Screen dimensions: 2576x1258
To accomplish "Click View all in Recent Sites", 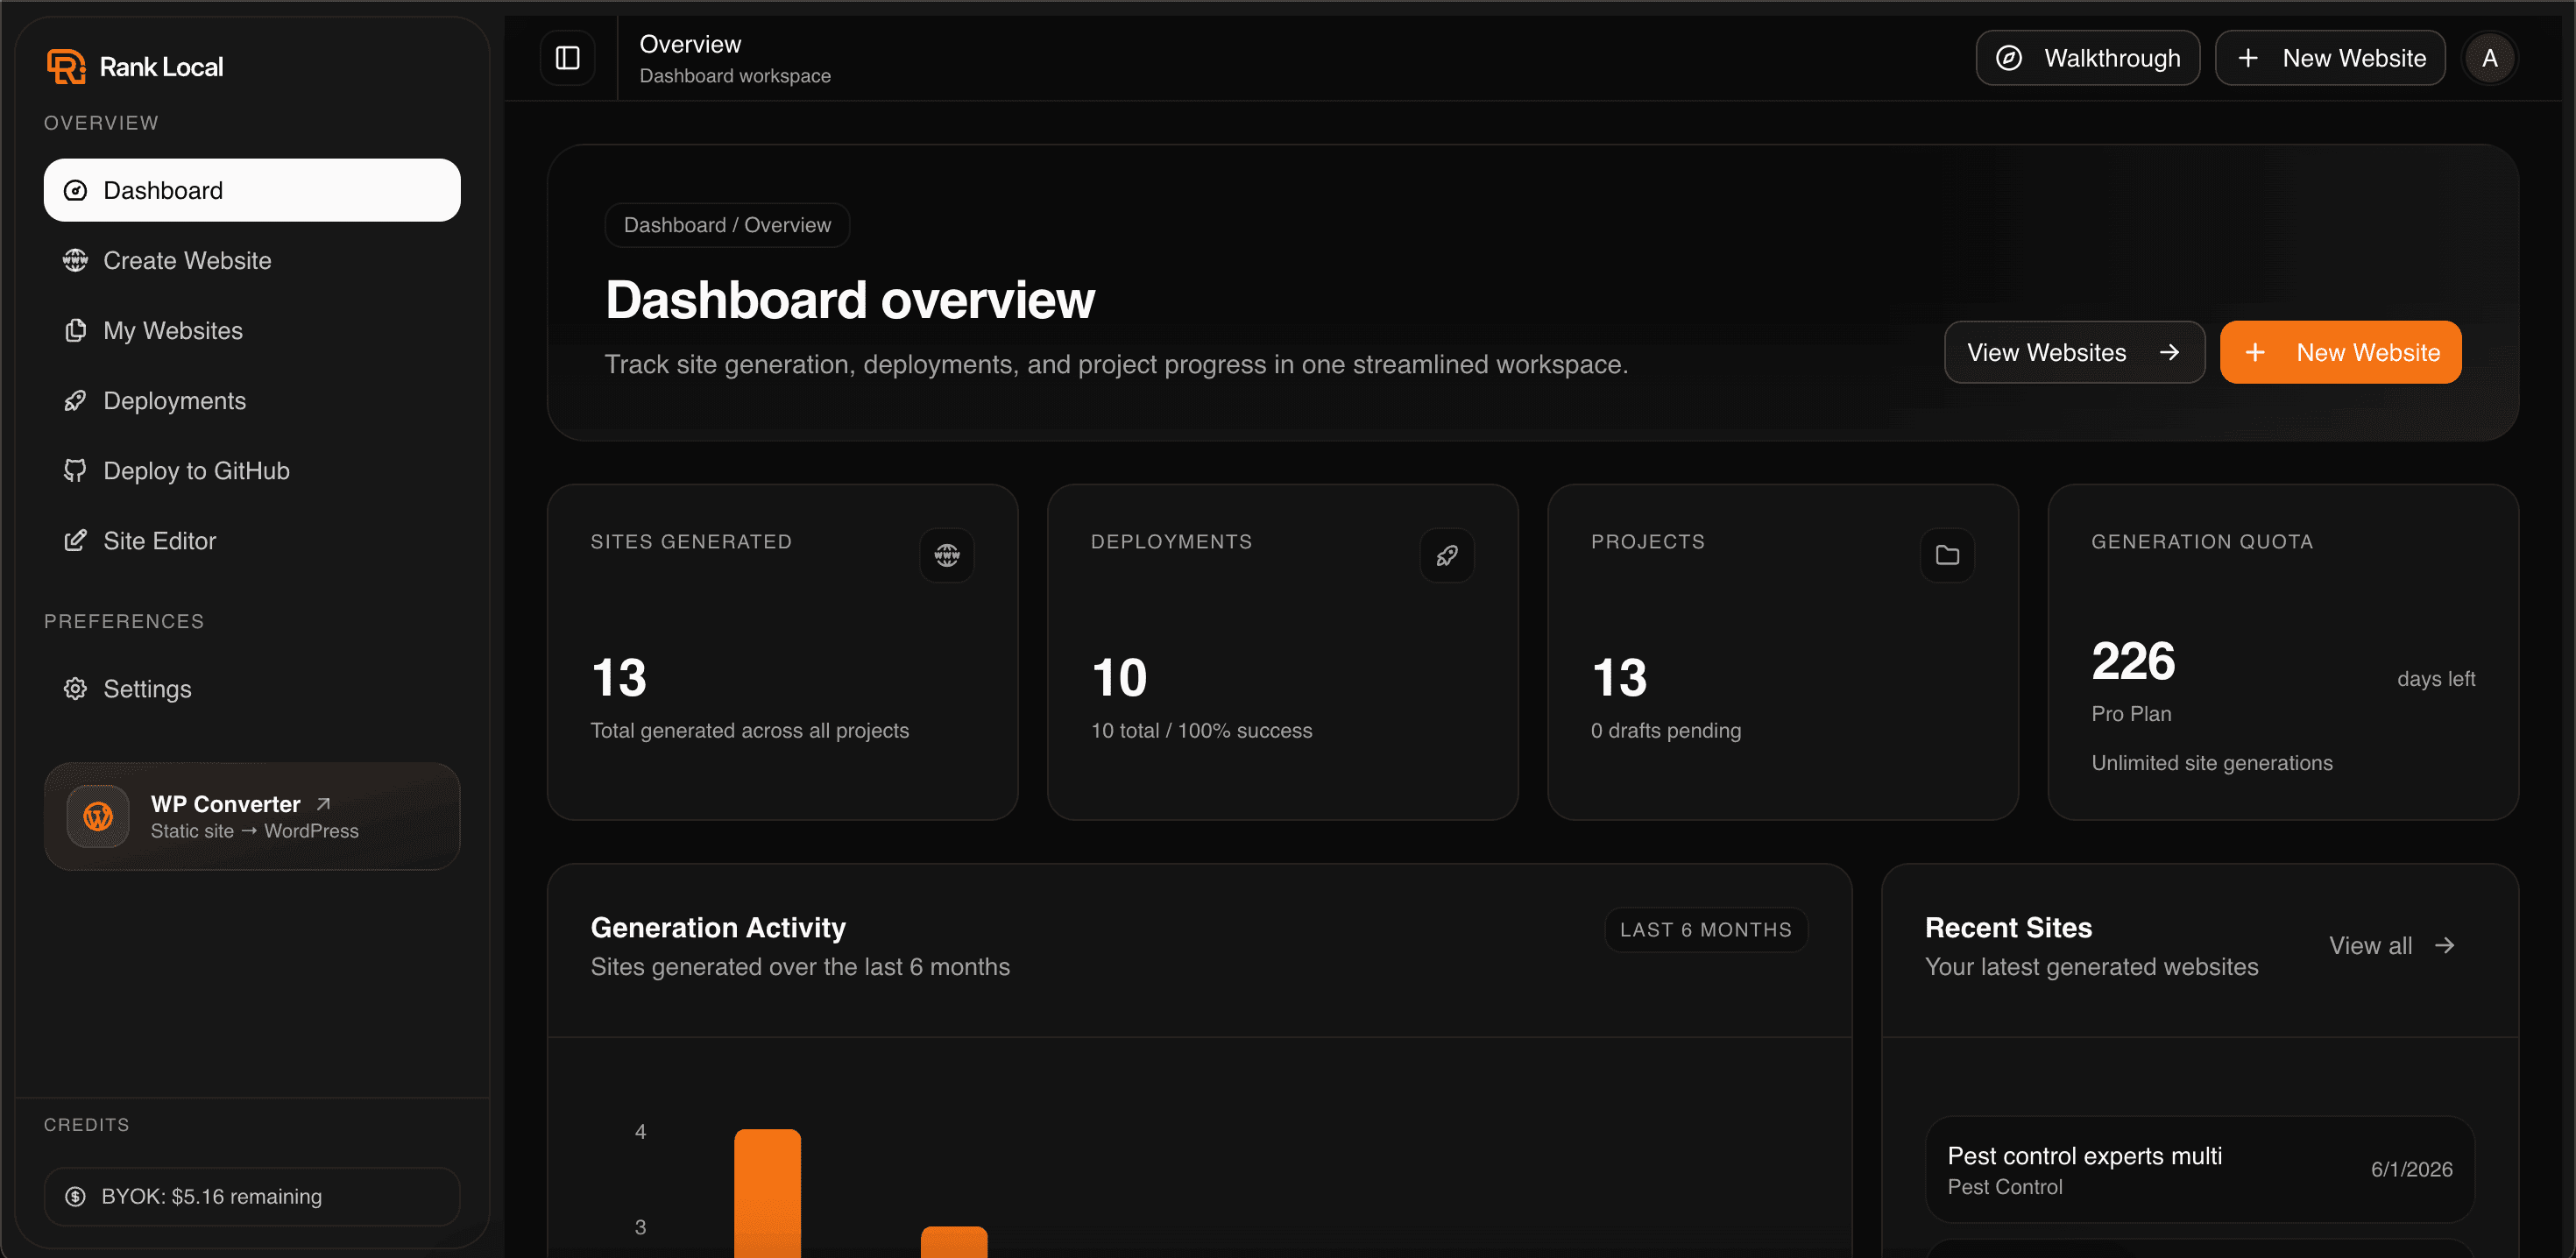I will click(x=2391, y=946).
